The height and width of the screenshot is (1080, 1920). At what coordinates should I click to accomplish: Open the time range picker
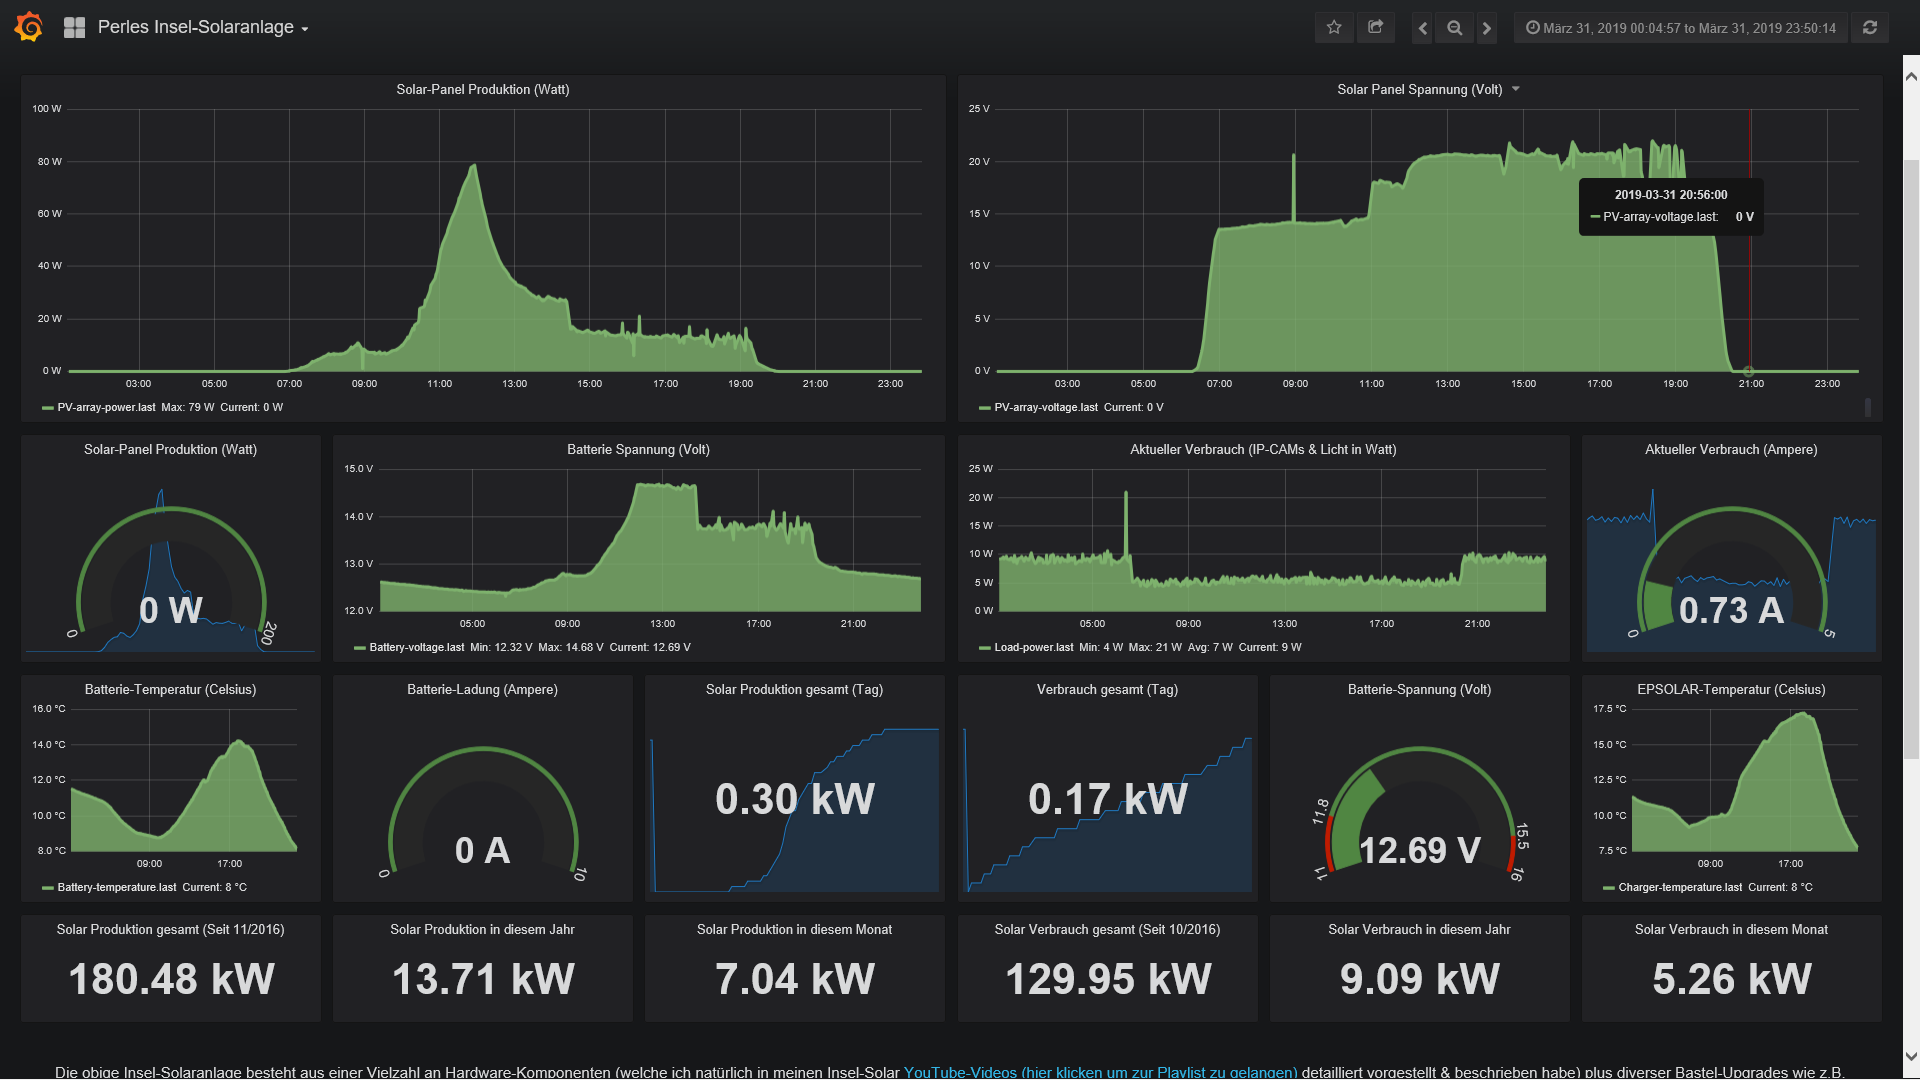tap(1680, 28)
